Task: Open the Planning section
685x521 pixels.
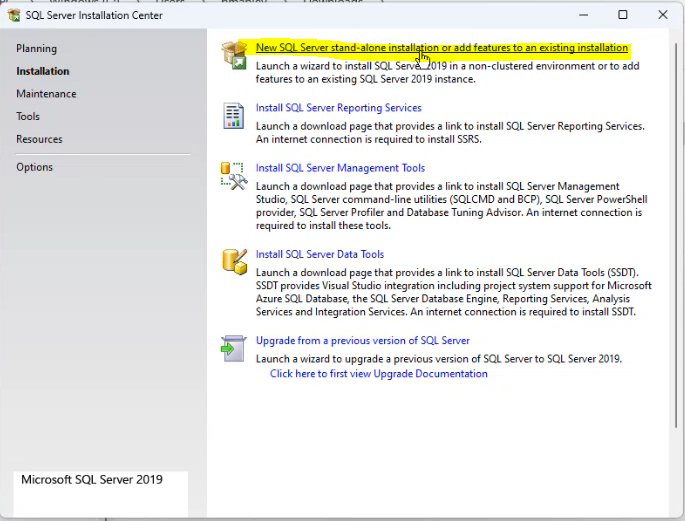Action: pyautogui.click(x=37, y=48)
